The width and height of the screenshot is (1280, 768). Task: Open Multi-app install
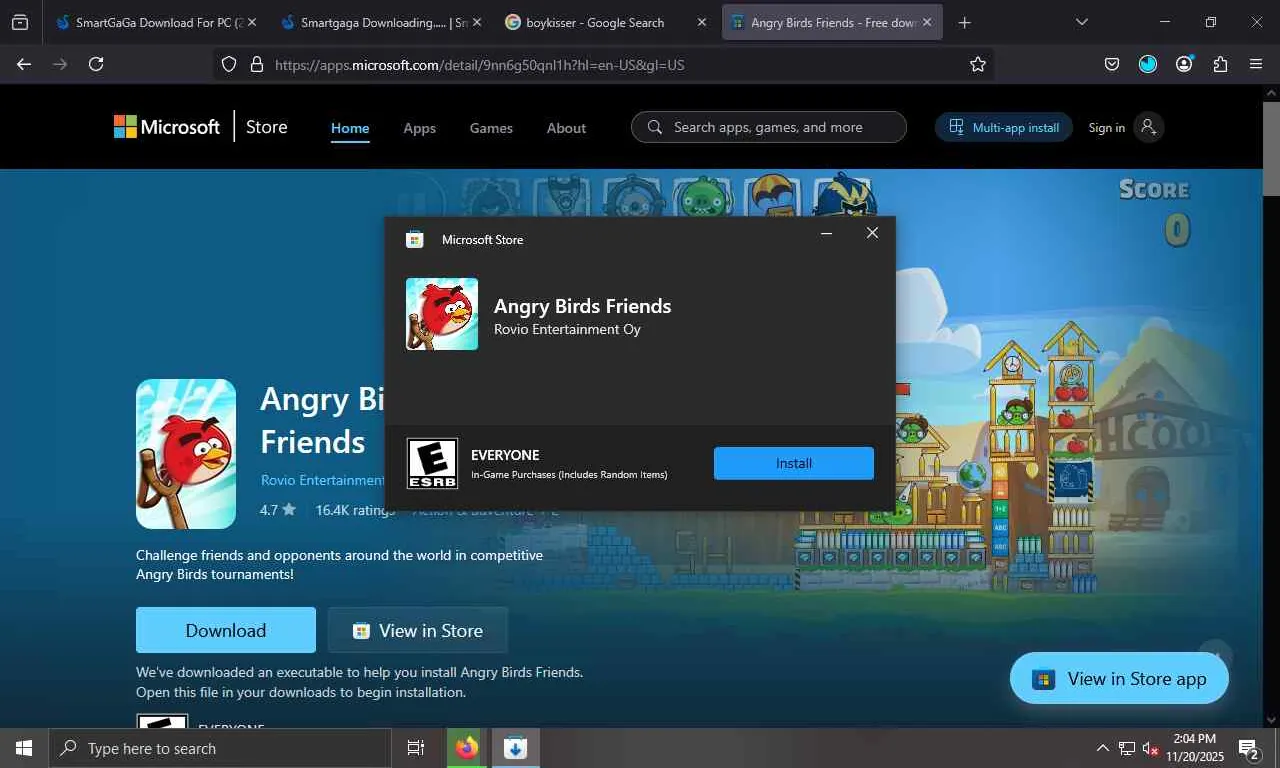pyautogui.click(x=1004, y=127)
